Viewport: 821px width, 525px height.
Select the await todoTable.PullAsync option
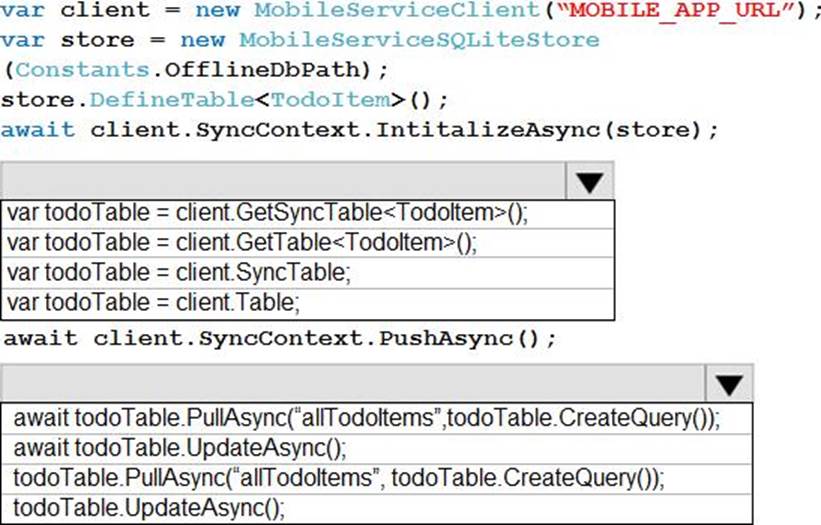[367, 417]
